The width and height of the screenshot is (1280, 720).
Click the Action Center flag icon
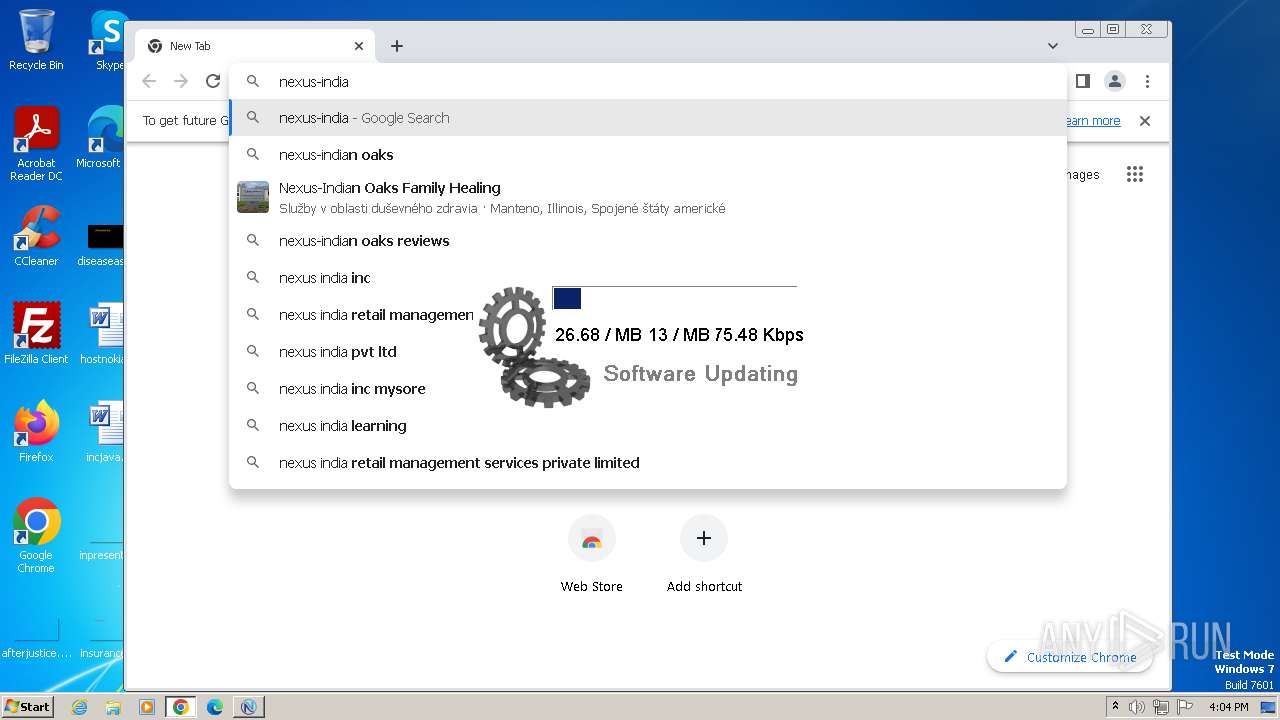[x=1184, y=707]
